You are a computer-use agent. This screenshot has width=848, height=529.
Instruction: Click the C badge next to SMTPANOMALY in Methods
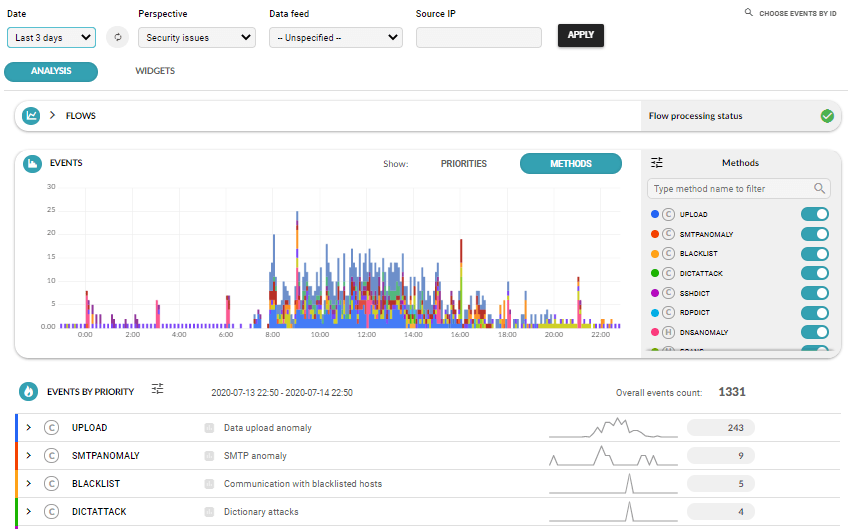click(668, 234)
